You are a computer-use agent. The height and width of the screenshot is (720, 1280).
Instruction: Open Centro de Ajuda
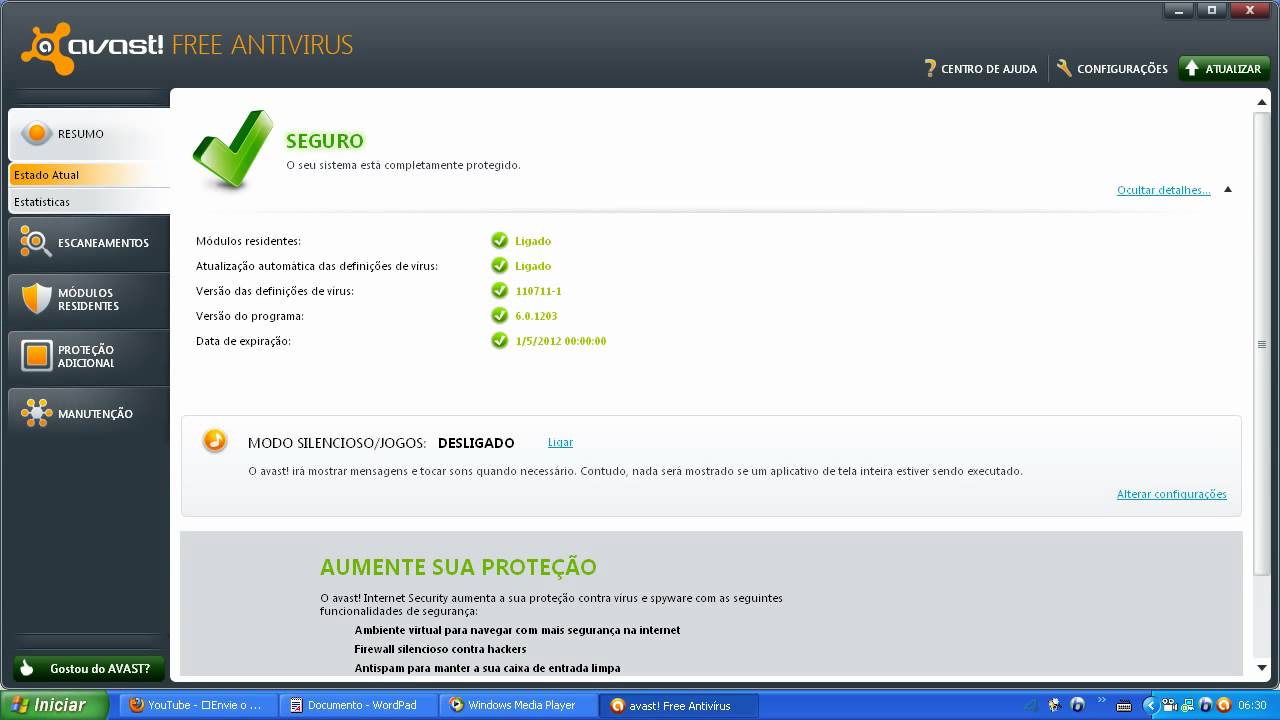click(980, 69)
